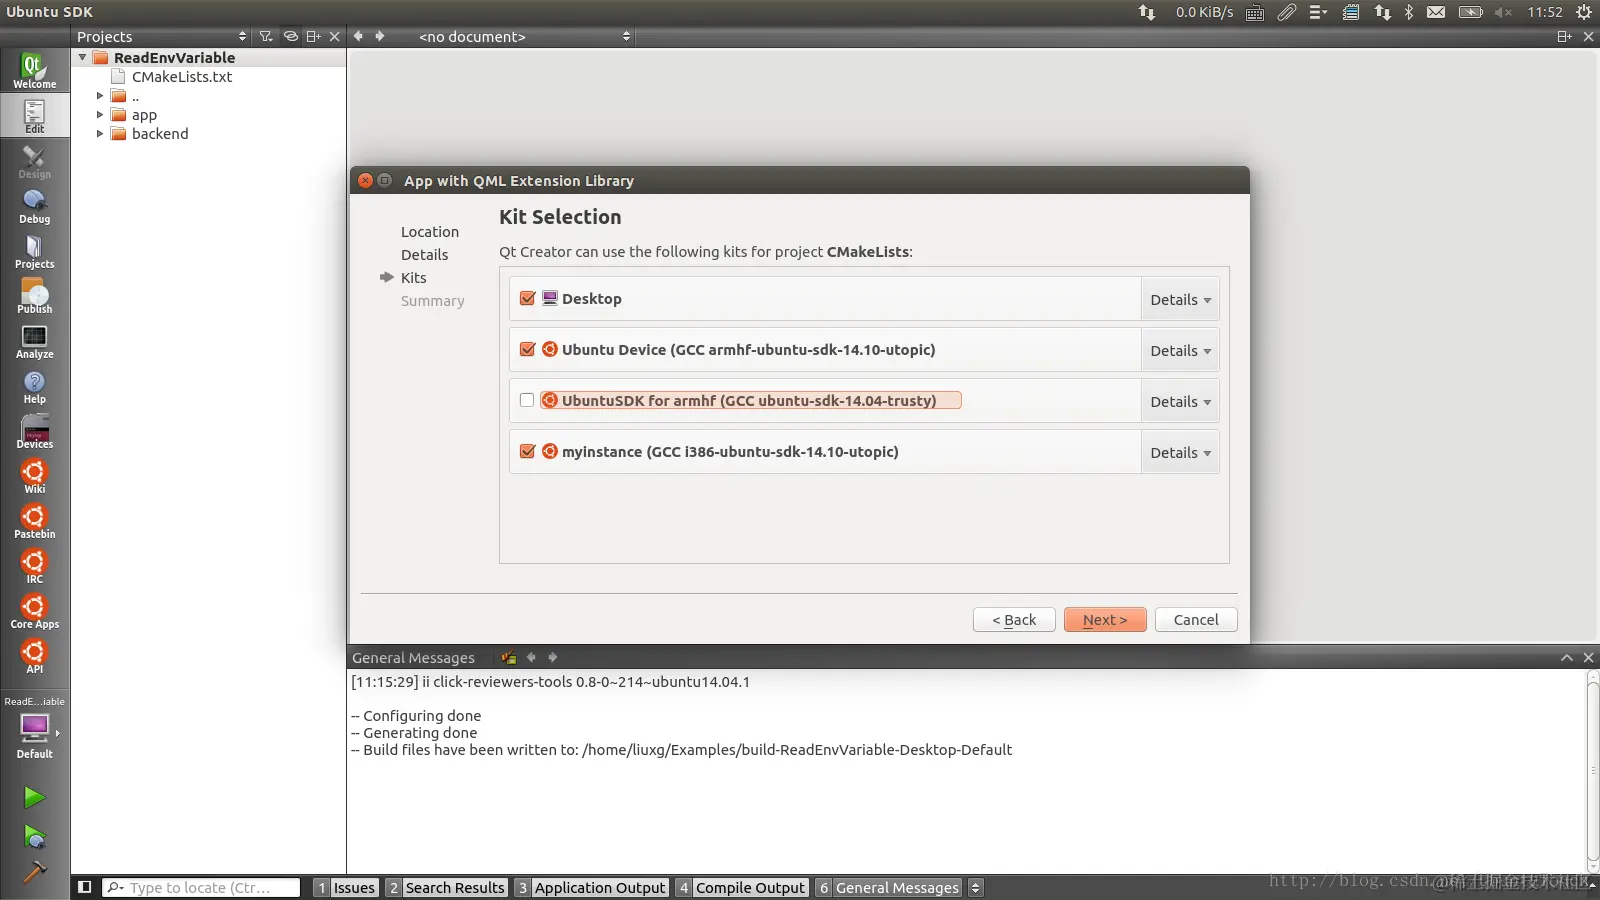Open the Ubuntu Wiki page
Screen dimensions: 1600x900
34,476
